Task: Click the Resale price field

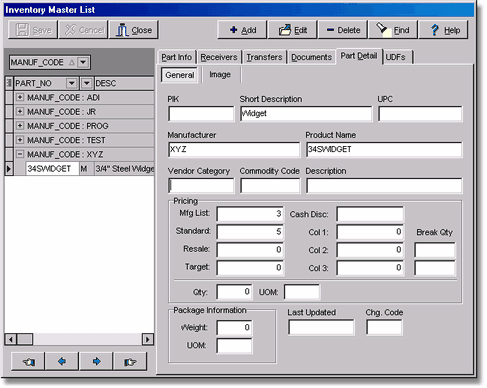Action: tap(250, 250)
